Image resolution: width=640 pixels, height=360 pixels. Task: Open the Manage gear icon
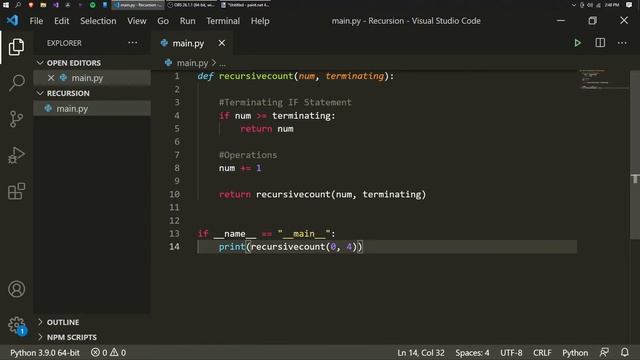pos(16,325)
